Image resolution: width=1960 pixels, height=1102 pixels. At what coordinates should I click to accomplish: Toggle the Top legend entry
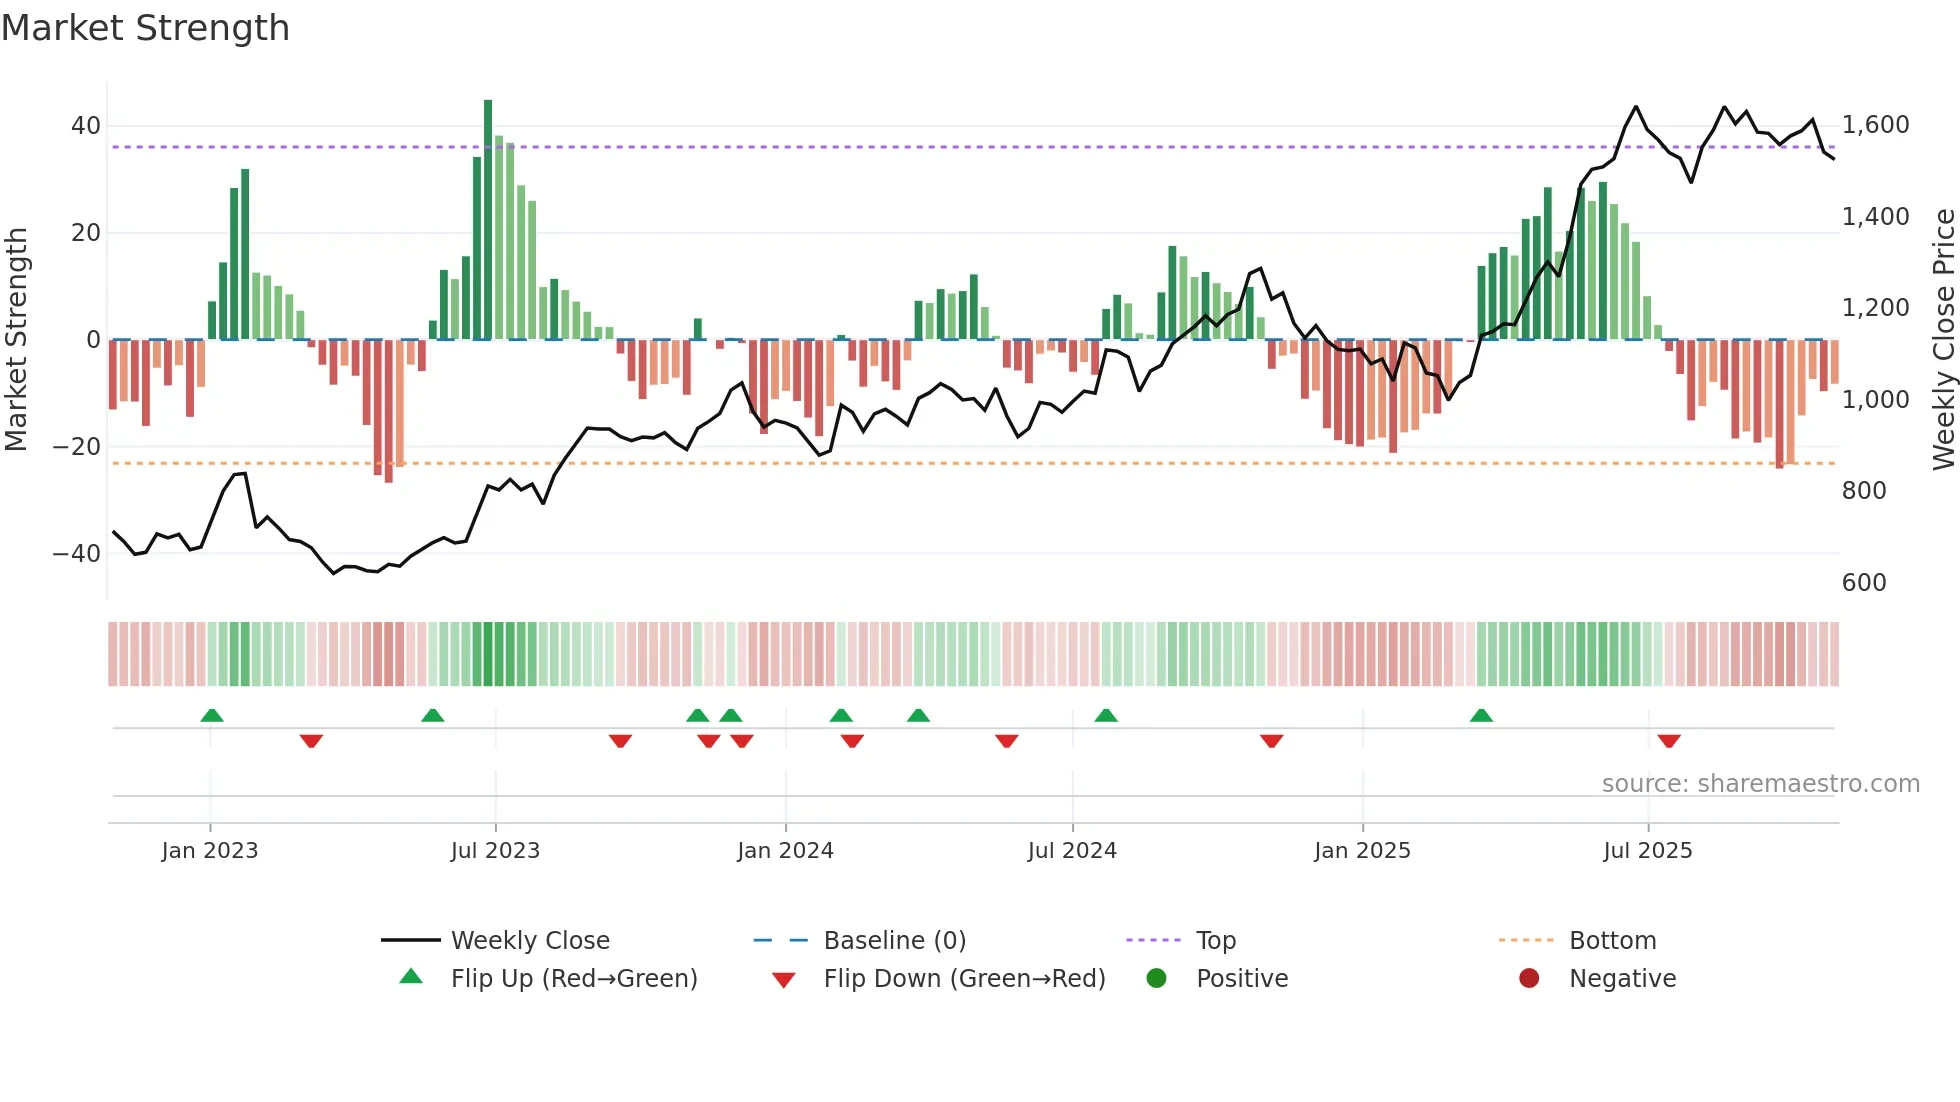(1181, 940)
